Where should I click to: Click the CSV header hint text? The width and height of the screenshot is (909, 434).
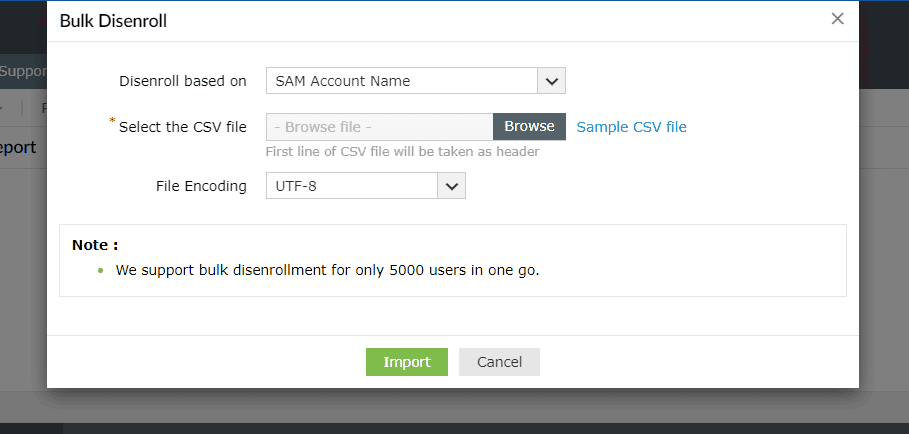(402, 152)
